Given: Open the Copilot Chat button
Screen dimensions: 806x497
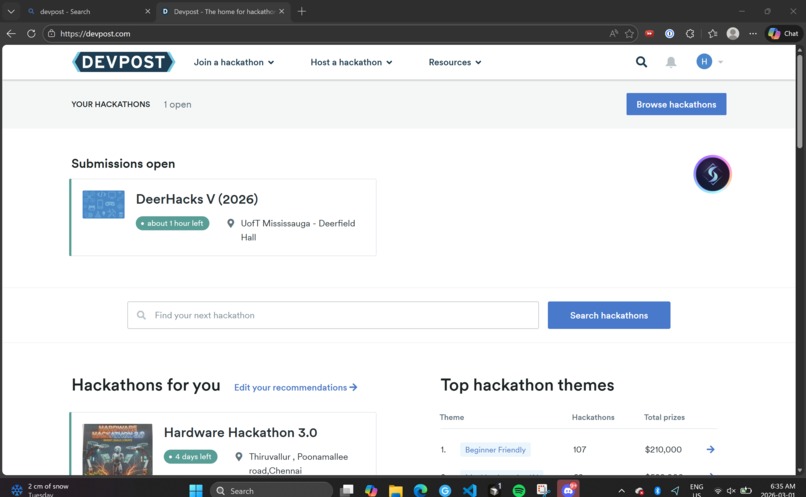Looking at the screenshot, I should pyautogui.click(x=783, y=33).
